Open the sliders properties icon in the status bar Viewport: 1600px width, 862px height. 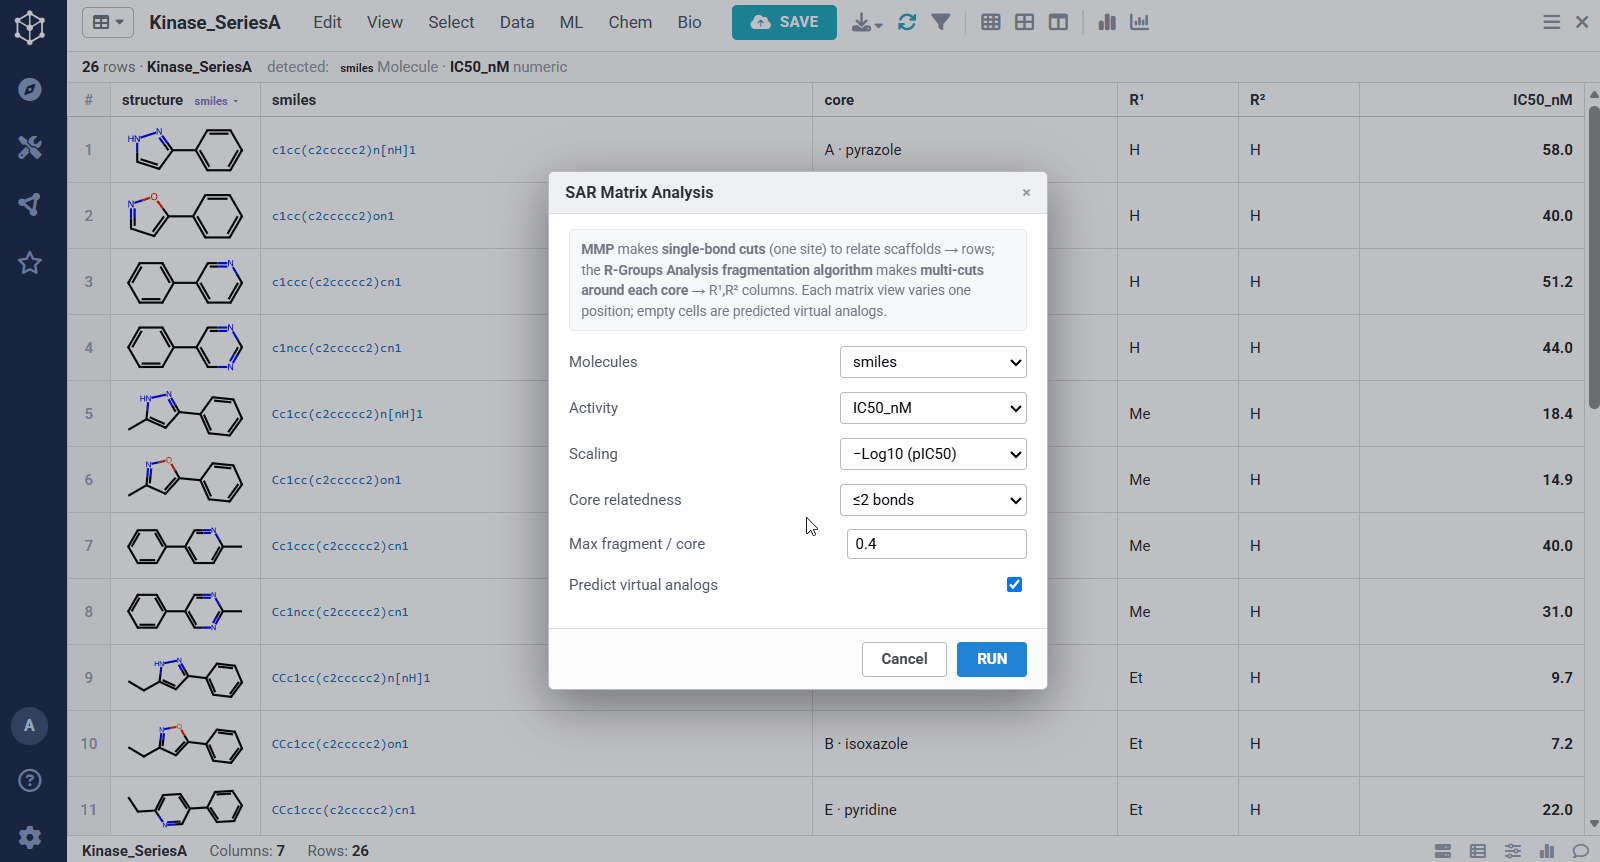[x=1513, y=851]
